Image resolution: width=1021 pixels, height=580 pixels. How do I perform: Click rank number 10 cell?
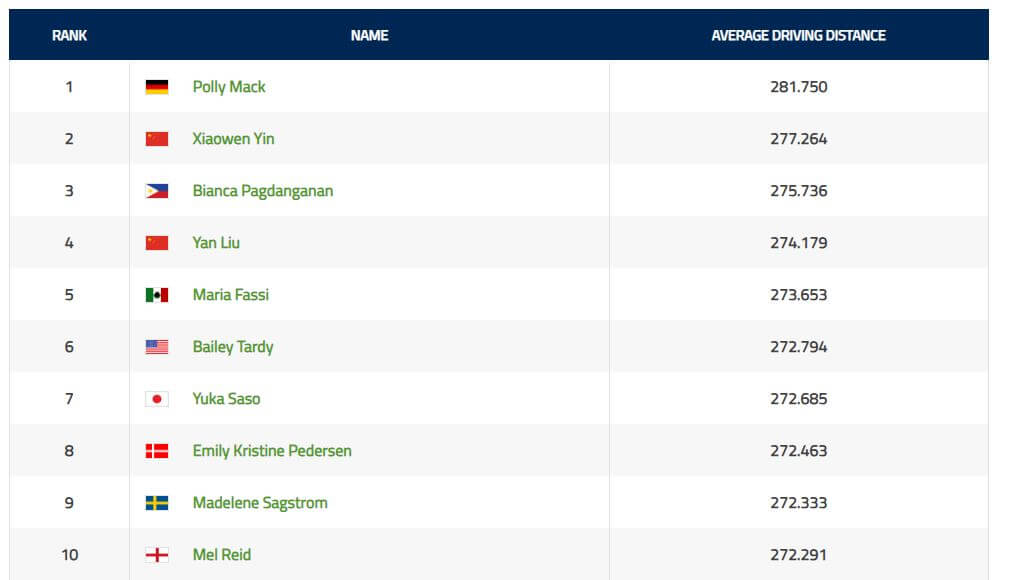69,555
